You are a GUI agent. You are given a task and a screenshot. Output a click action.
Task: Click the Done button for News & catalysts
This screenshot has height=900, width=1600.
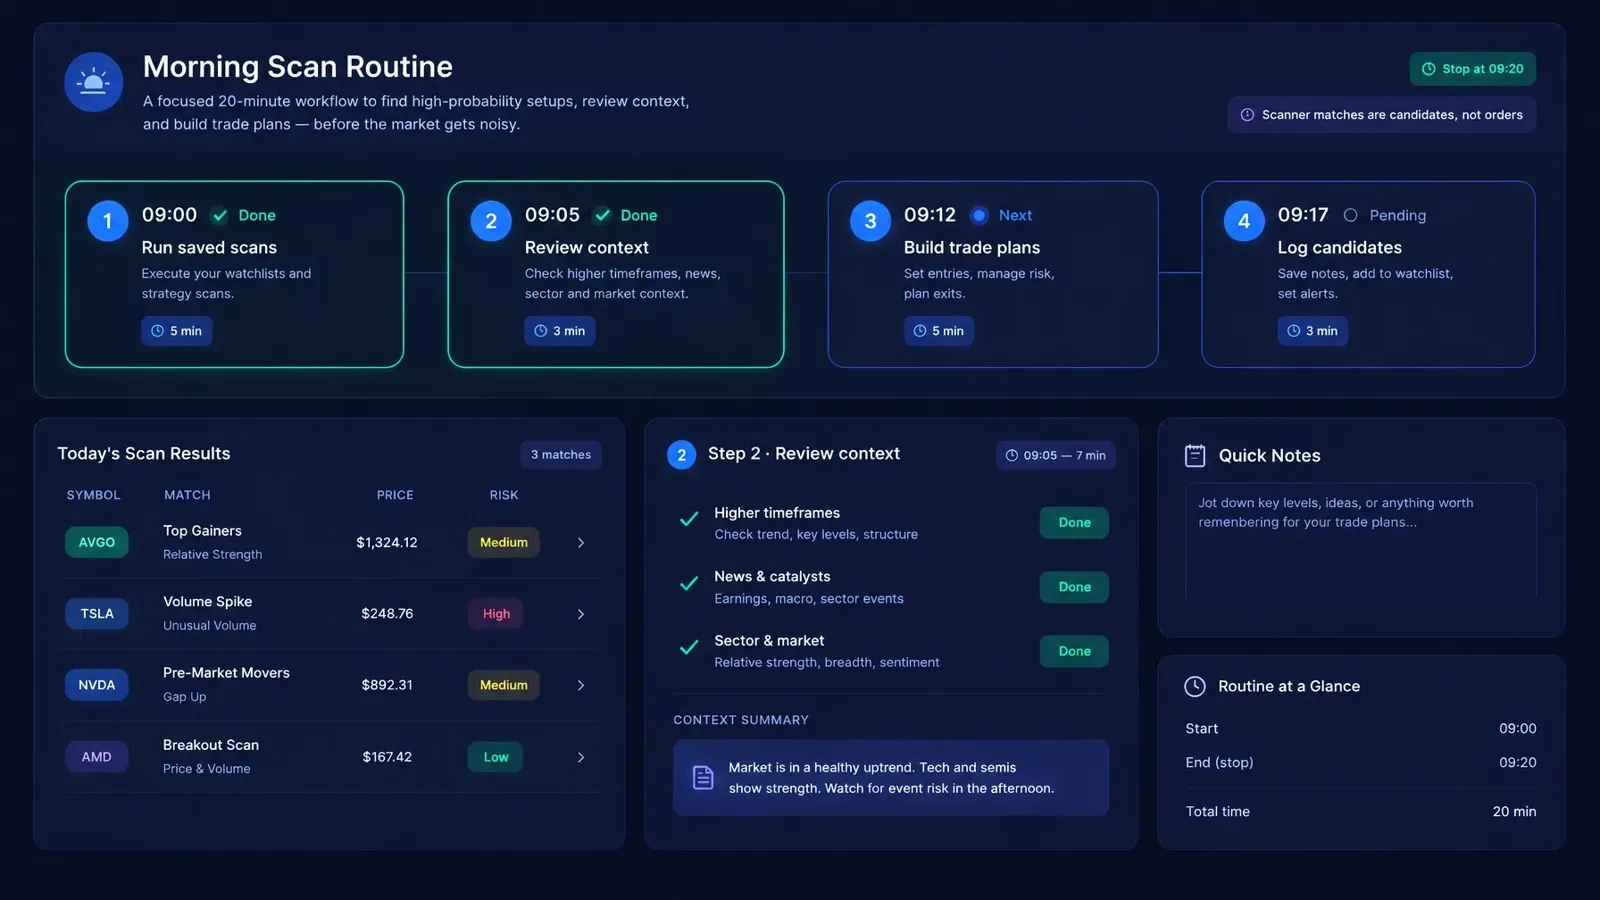1075,587
